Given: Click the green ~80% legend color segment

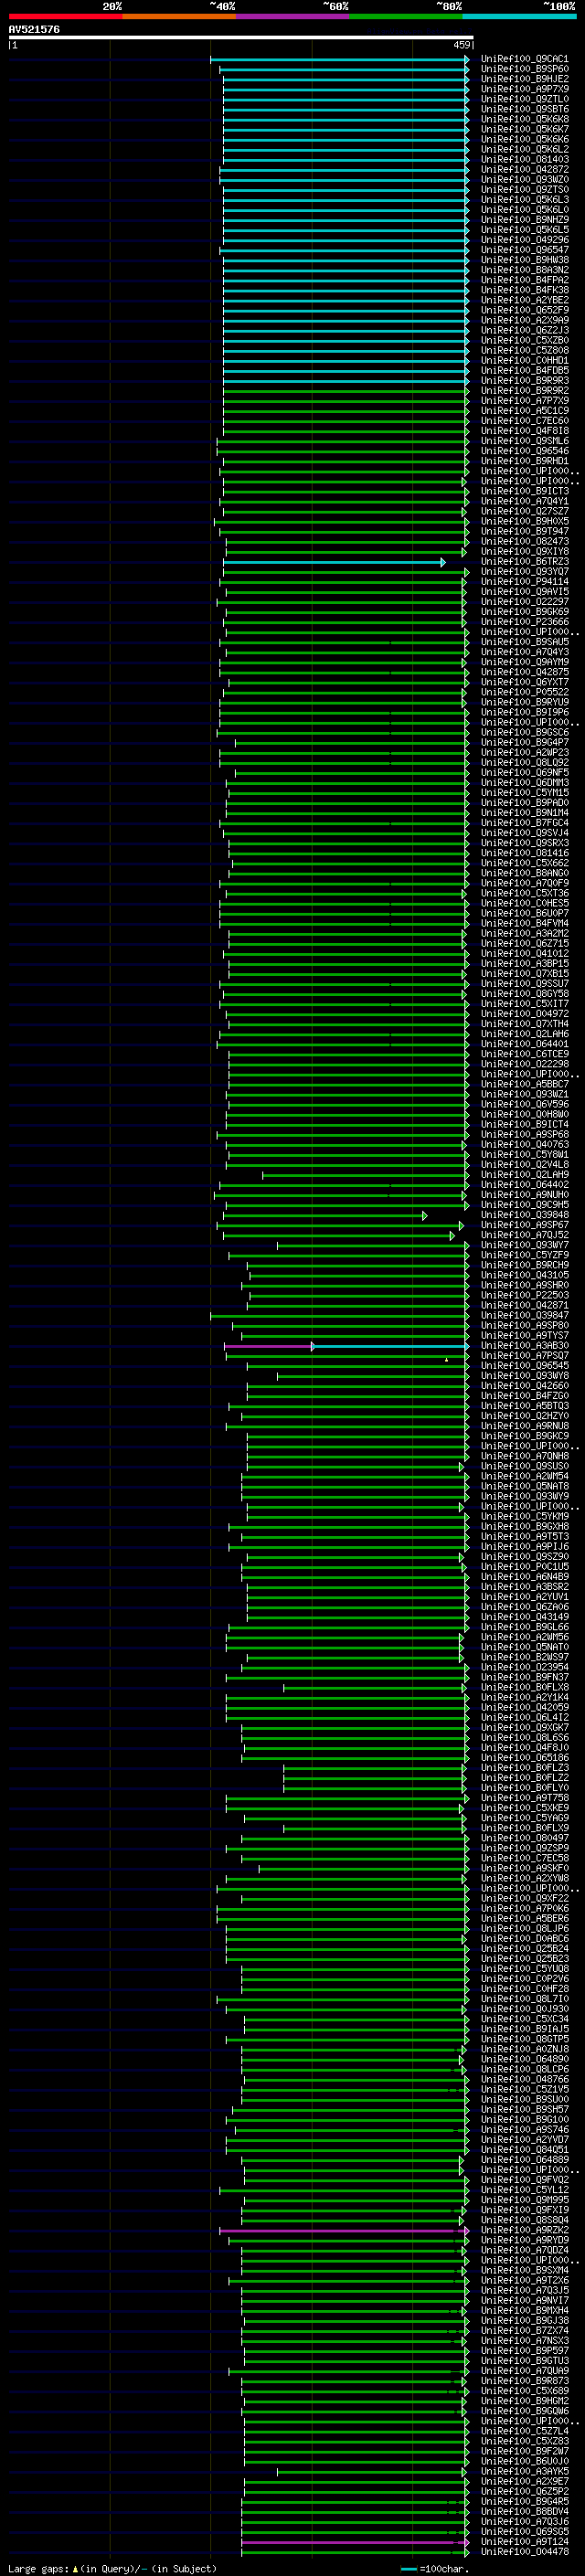Looking at the screenshot, I should (x=406, y=16).
